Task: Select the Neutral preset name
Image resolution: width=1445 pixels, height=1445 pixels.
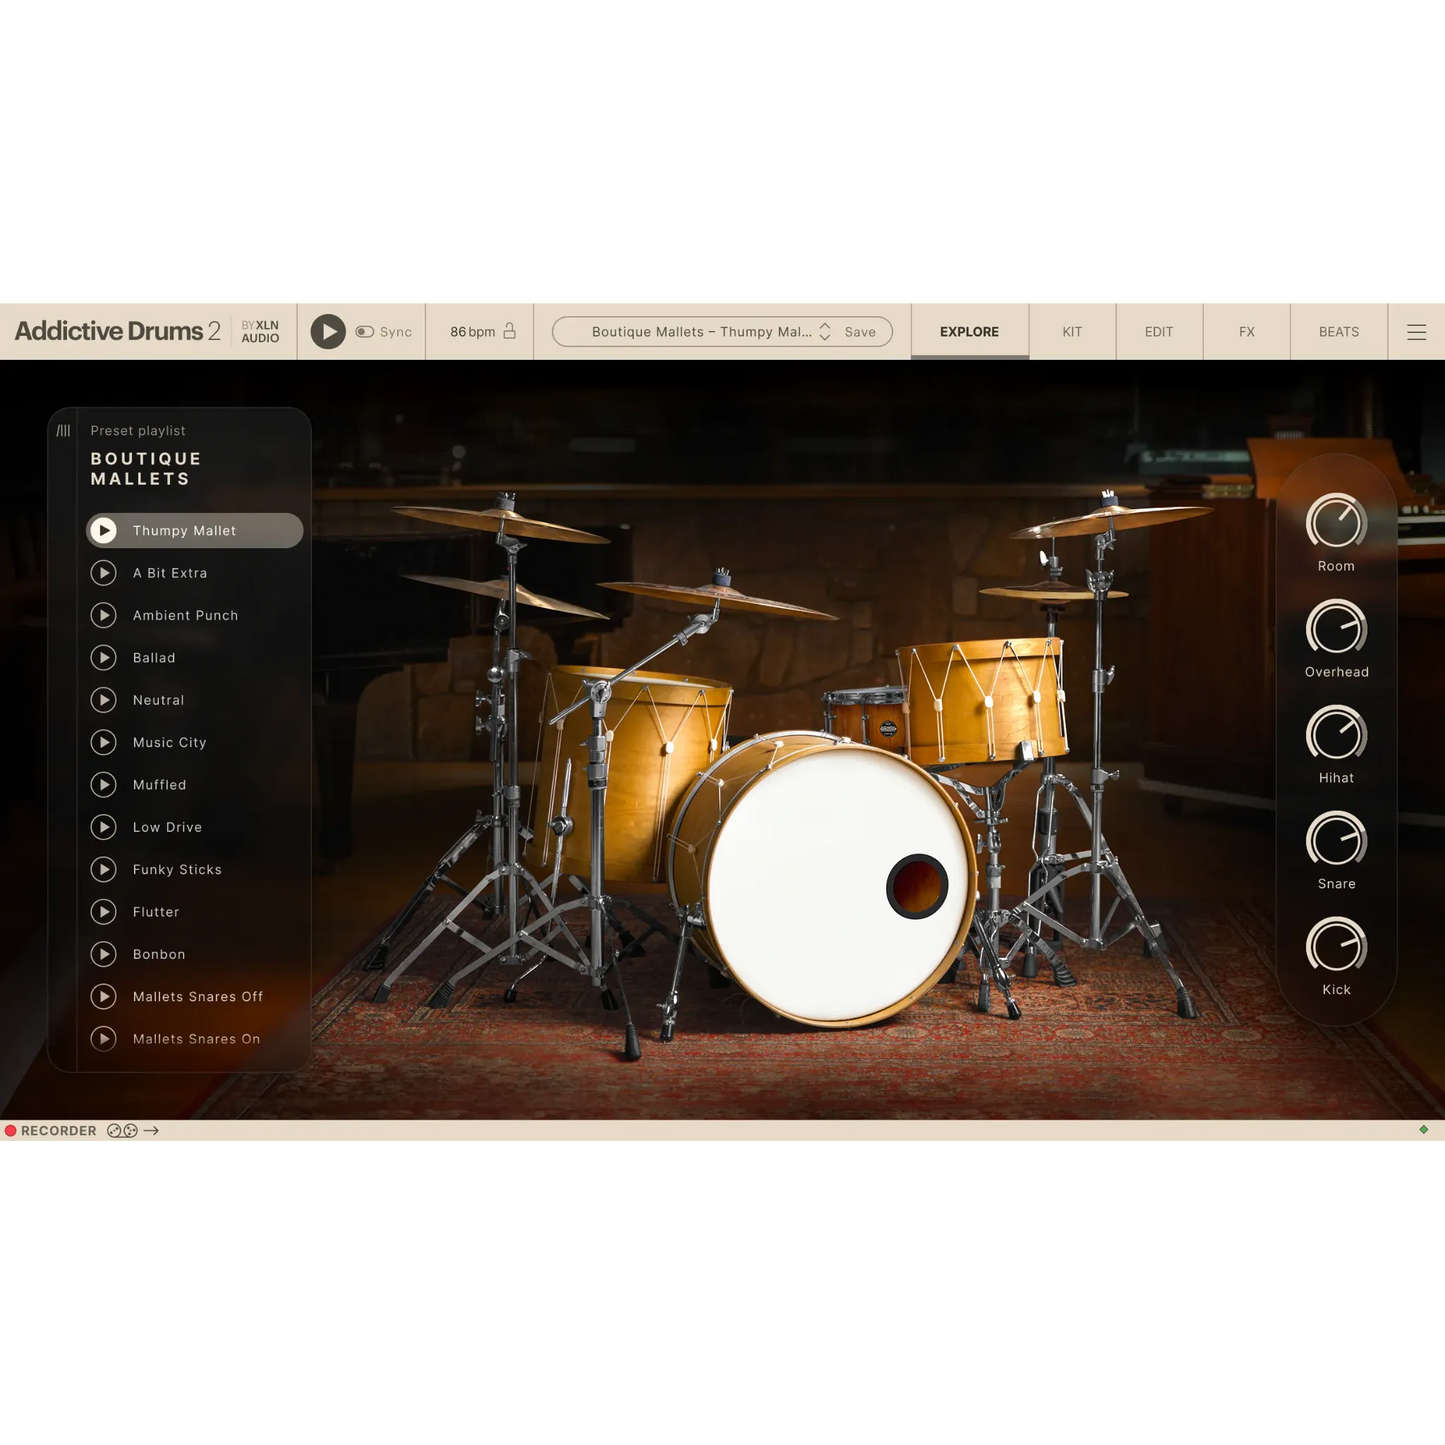Action: pyautogui.click(x=159, y=700)
